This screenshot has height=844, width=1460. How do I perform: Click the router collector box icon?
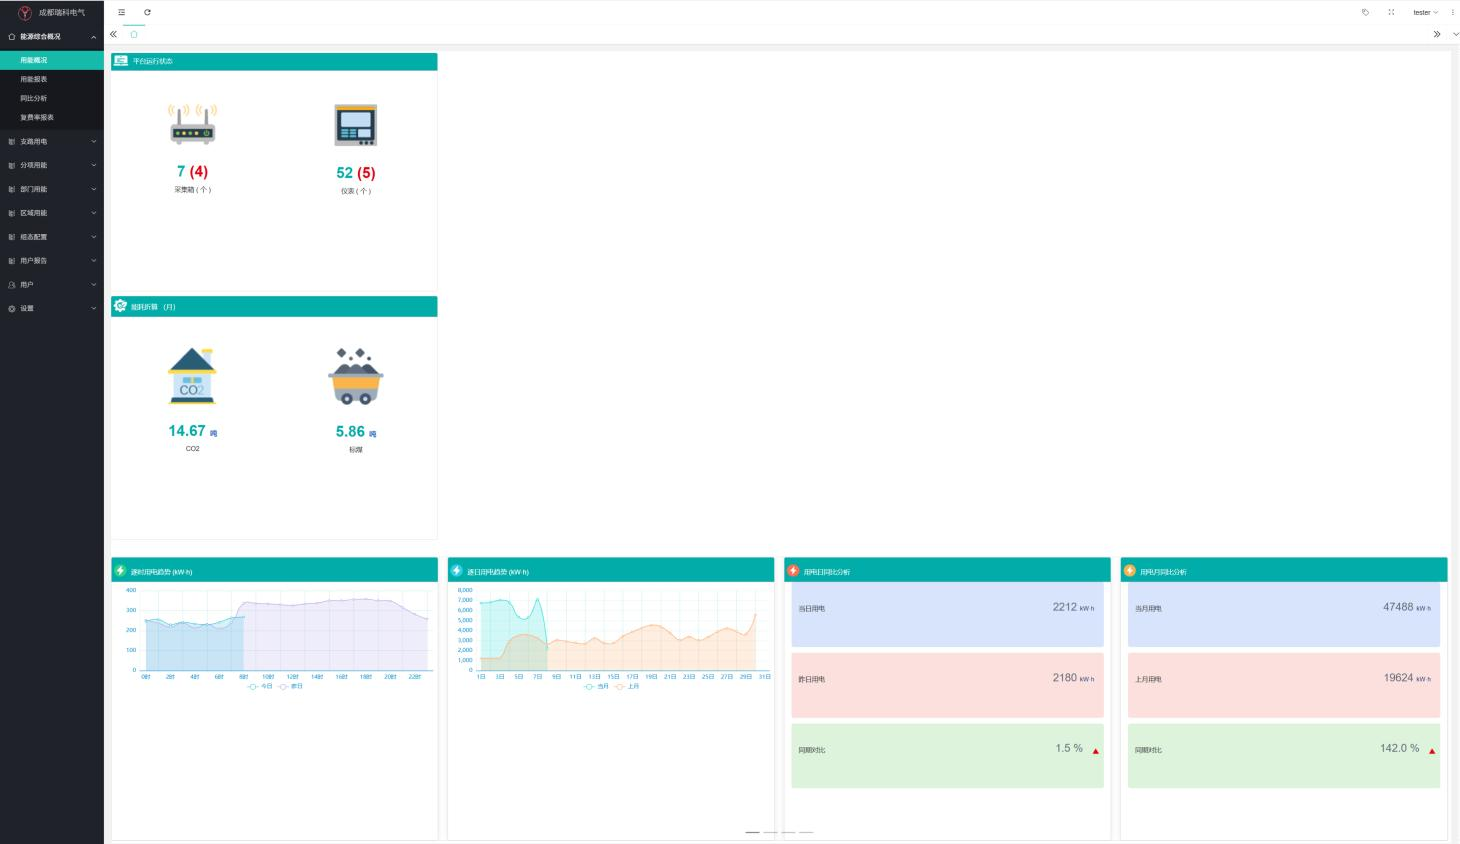tap(192, 124)
